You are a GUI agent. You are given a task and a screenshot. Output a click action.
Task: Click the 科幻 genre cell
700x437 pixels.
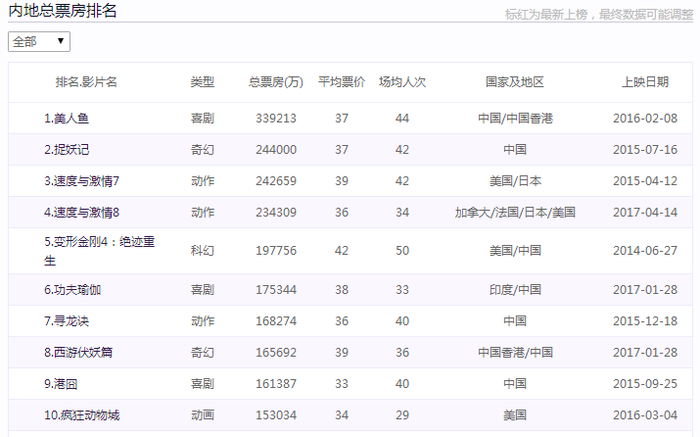coord(202,251)
